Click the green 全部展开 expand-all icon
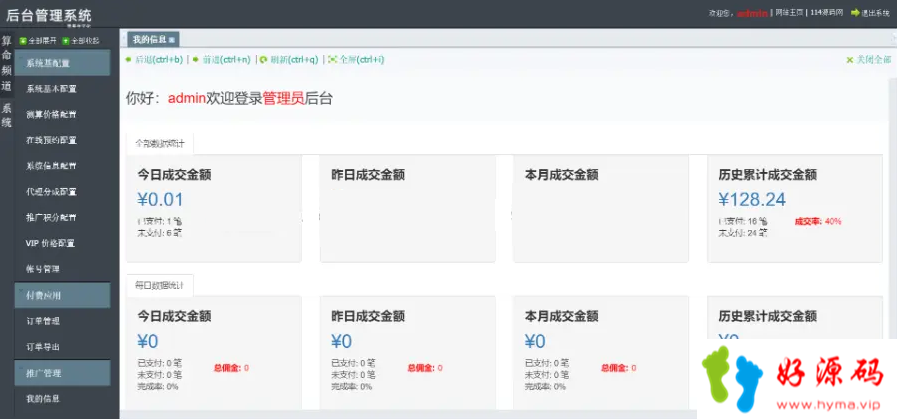The image size is (897, 419). (23, 41)
